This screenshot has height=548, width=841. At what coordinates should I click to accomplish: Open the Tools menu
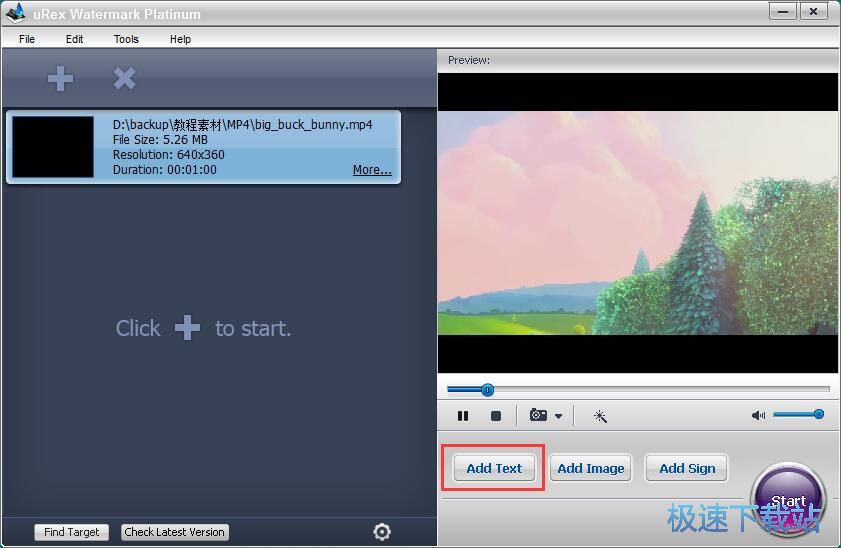[126, 39]
